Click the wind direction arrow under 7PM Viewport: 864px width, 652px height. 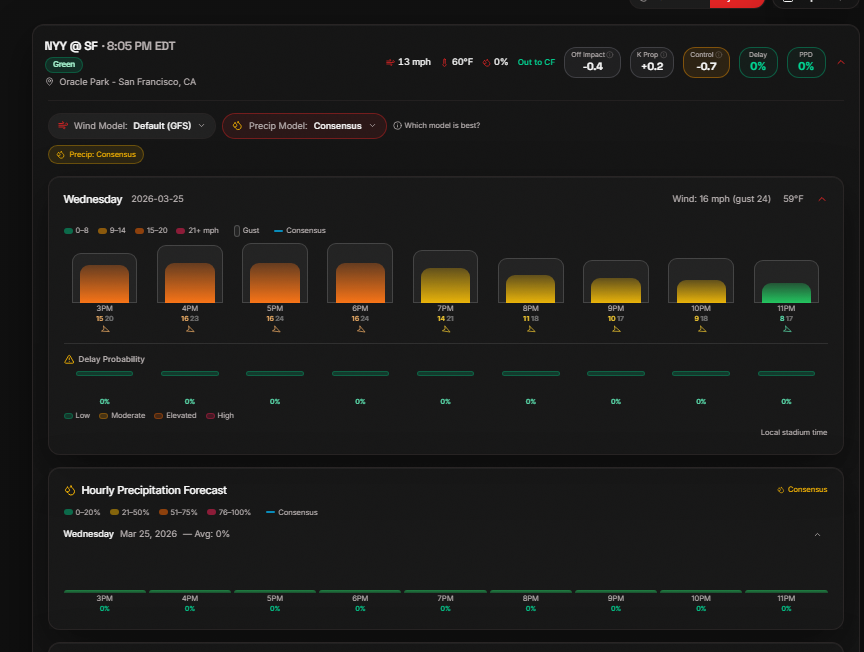[446, 329]
